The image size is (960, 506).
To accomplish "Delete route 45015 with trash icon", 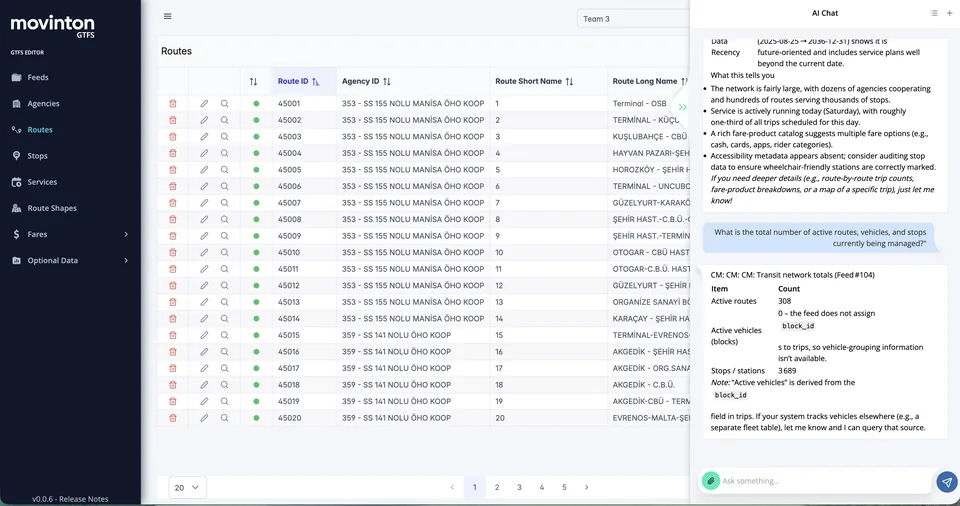I will [173, 335].
